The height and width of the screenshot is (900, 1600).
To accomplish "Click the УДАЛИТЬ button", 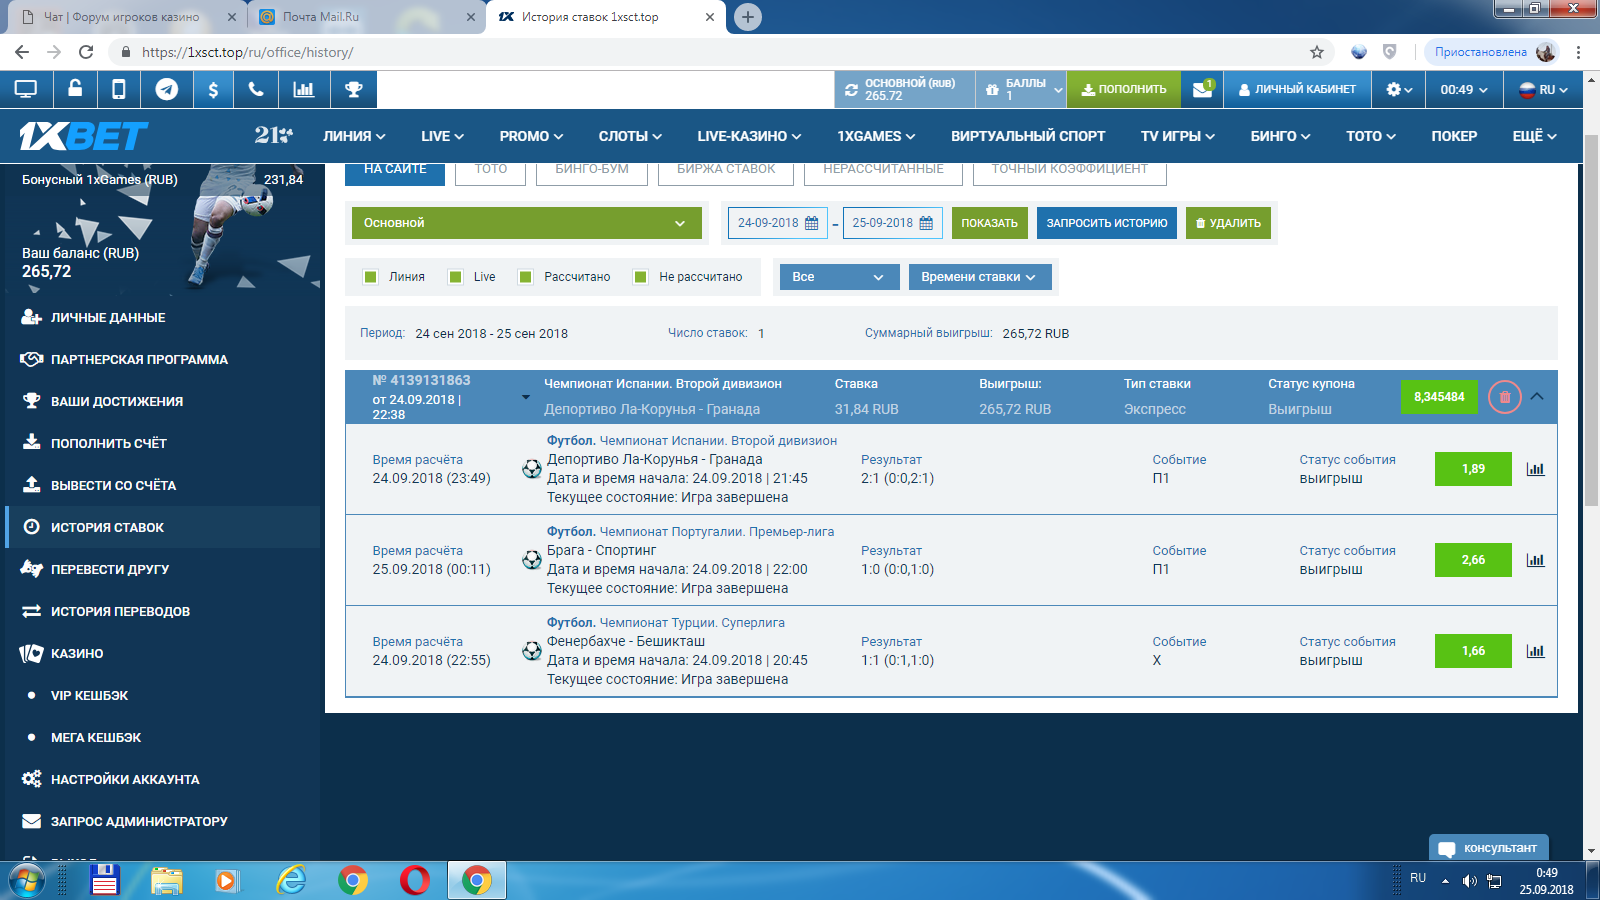I will pyautogui.click(x=1228, y=223).
